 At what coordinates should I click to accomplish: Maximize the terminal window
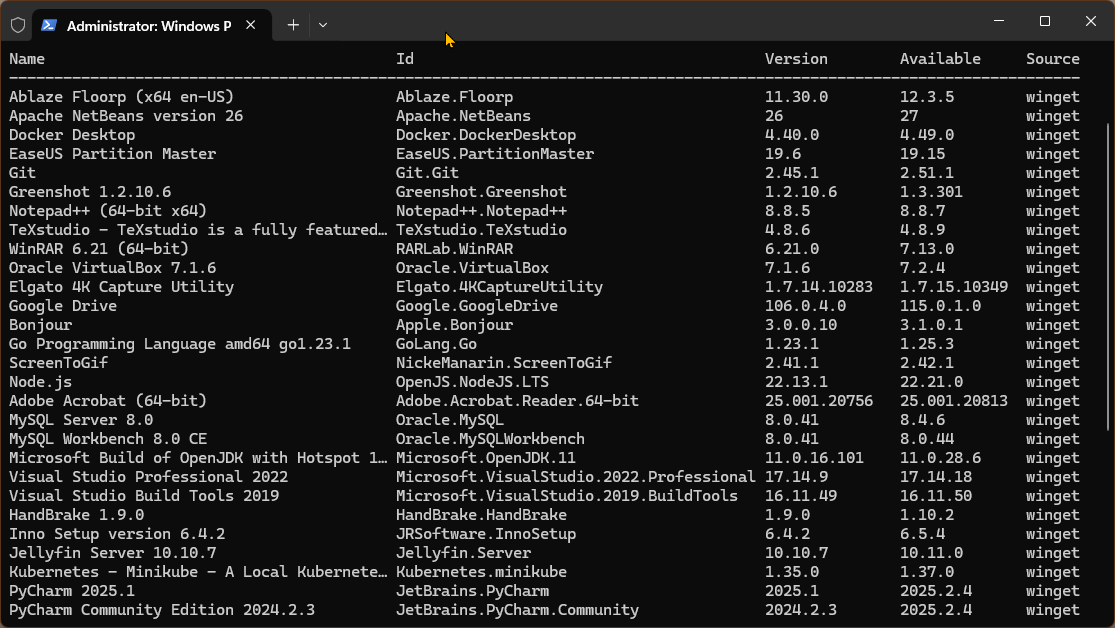coord(1045,21)
